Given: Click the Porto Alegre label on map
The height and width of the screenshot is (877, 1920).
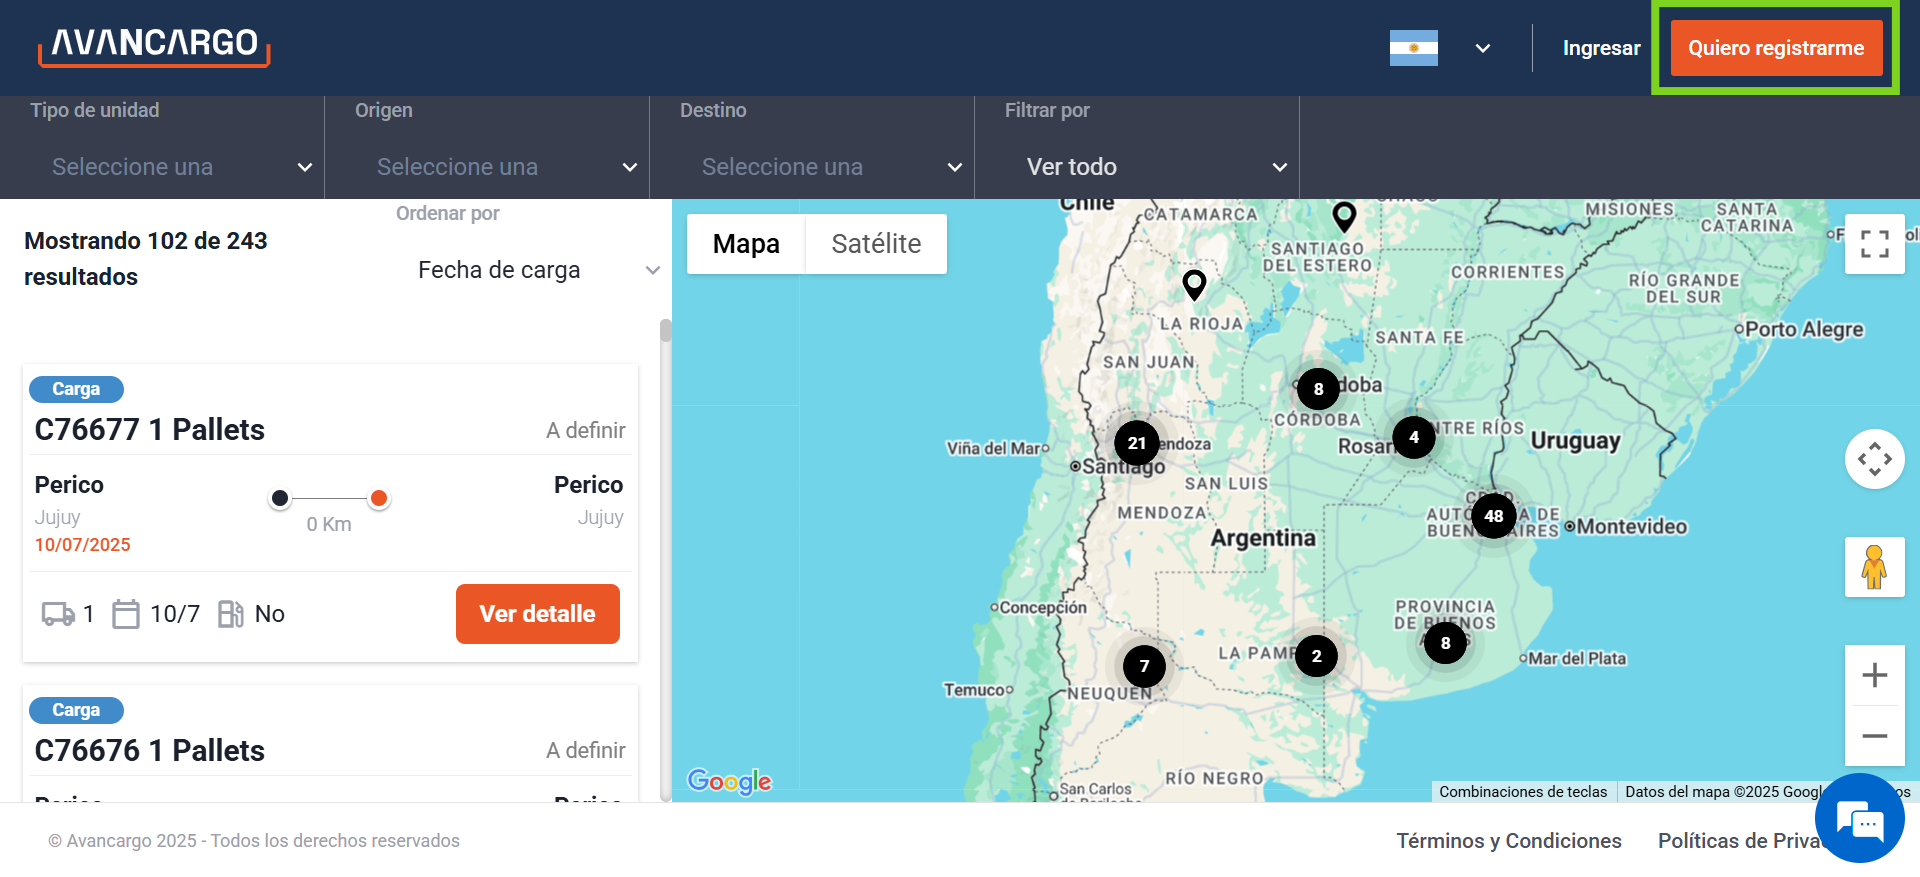Looking at the screenshot, I should click(x=1804, y=329).
